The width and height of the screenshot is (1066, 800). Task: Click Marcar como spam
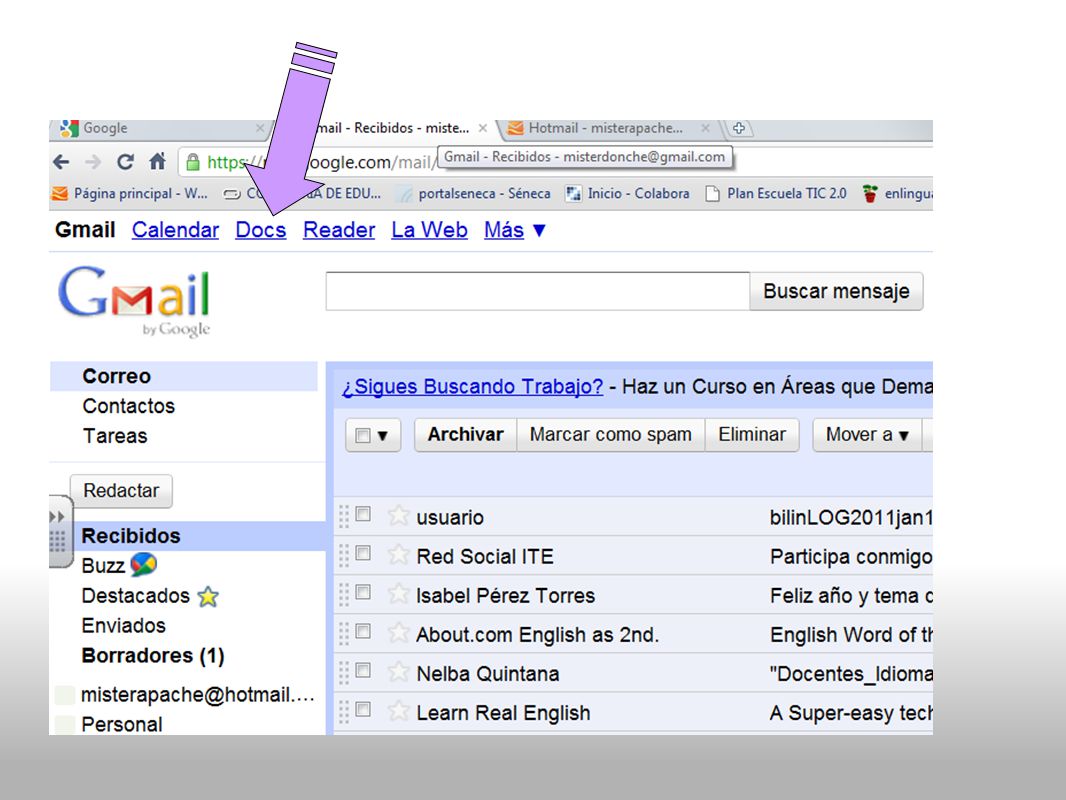(611, 434)
